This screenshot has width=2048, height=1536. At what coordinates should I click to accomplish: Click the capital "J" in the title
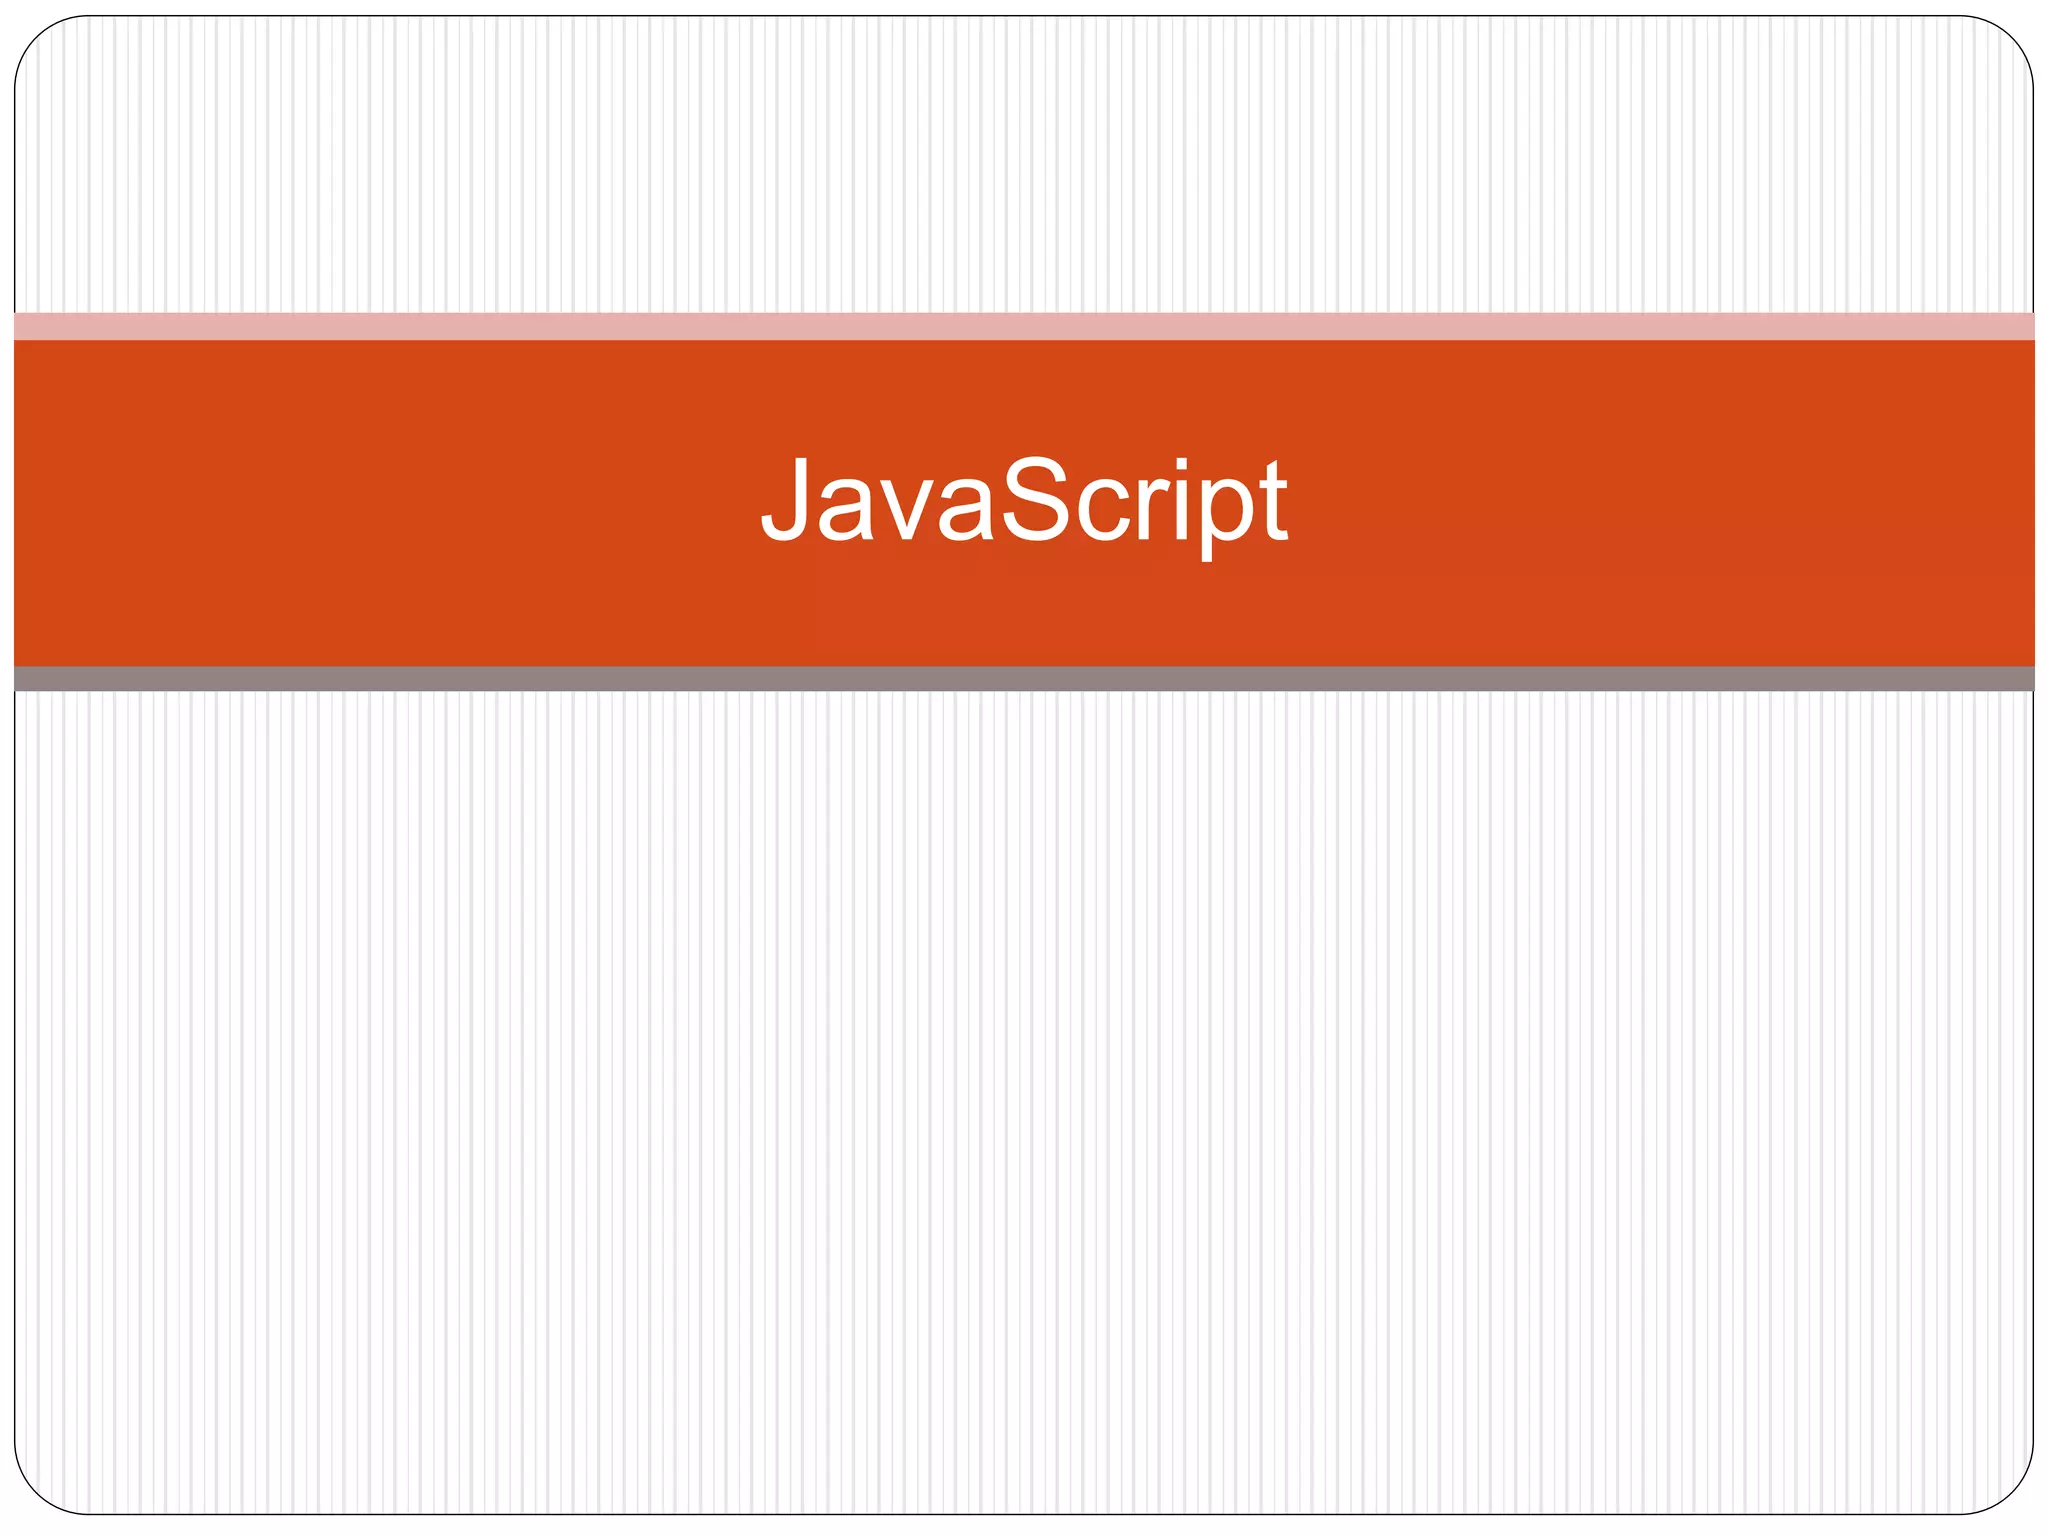786,498
